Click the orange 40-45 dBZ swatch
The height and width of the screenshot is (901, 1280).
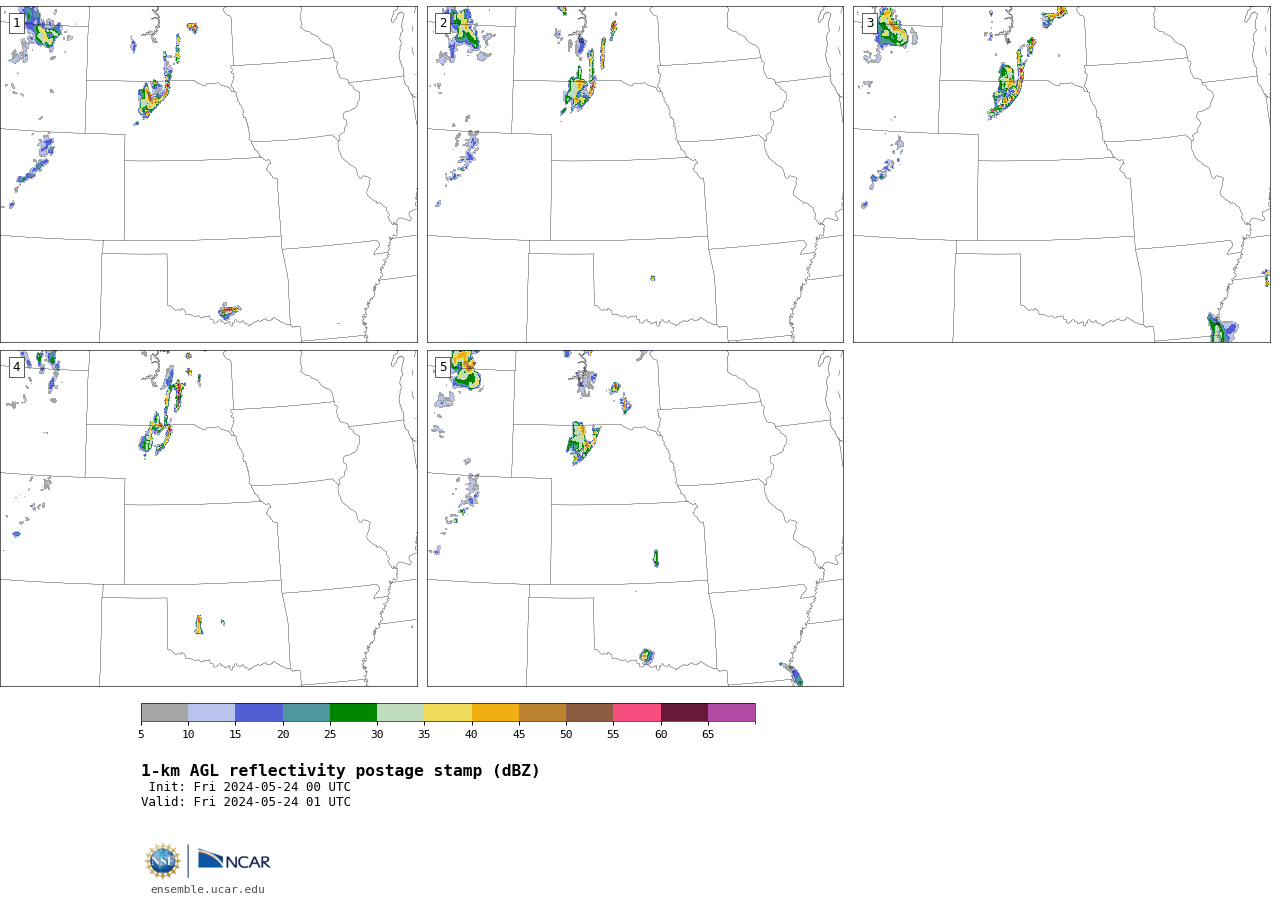[x=495, y=713]
